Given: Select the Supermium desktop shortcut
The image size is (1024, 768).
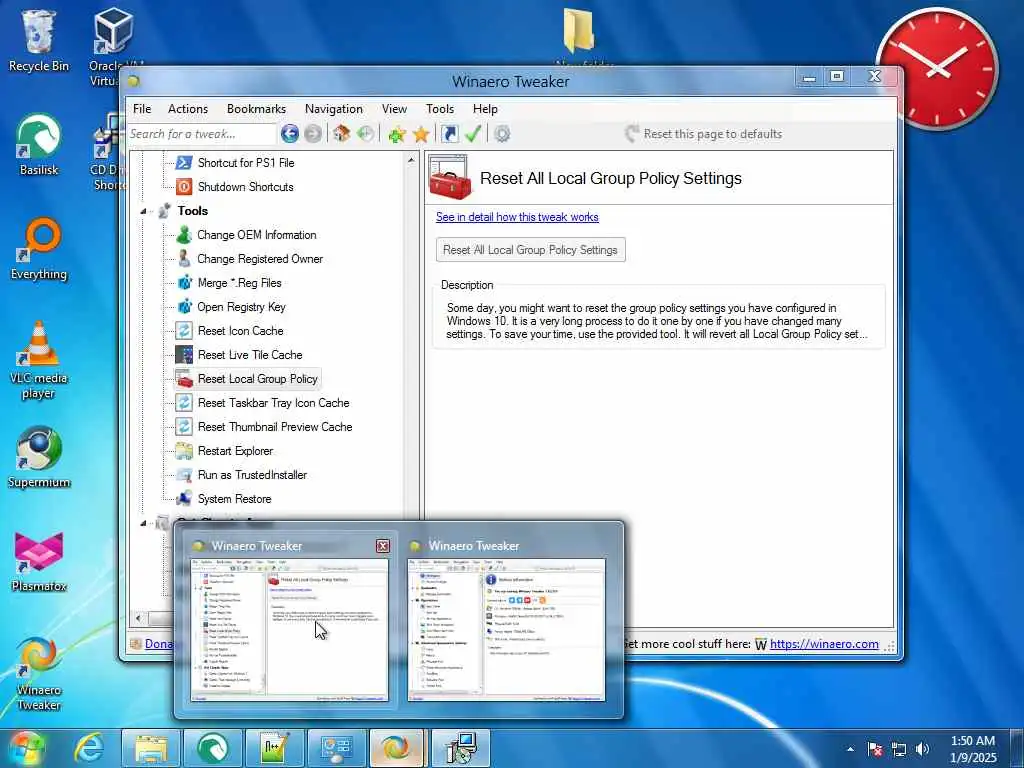Looking at the screenshot, I should point(39,457).
